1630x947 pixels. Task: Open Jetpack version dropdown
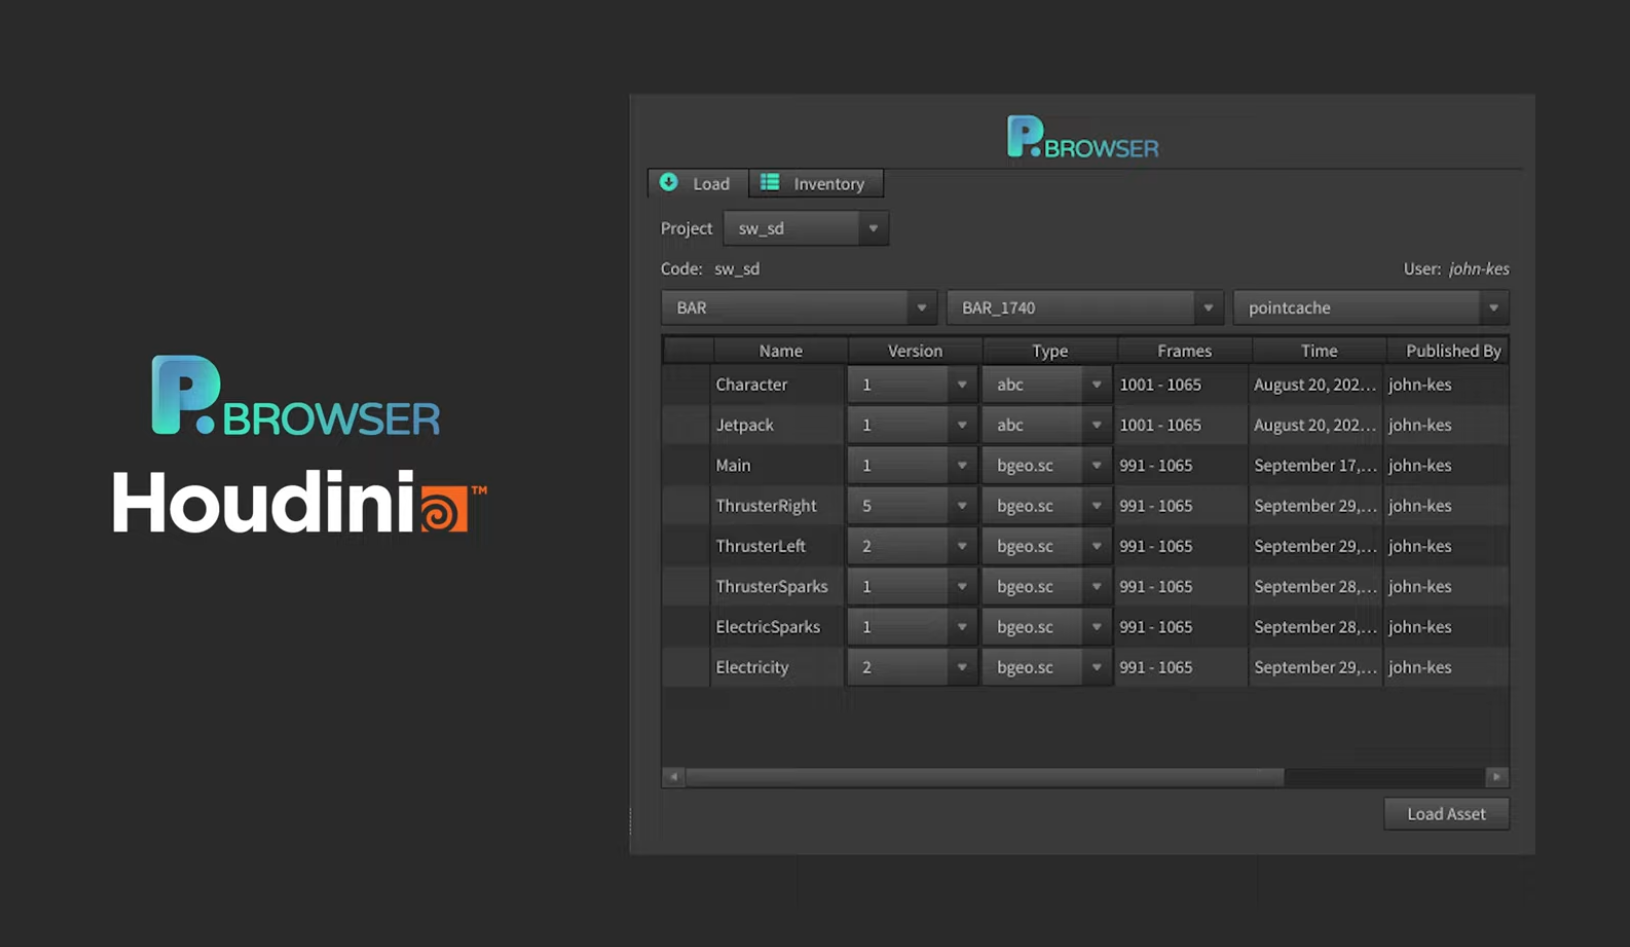click(912, 425)
